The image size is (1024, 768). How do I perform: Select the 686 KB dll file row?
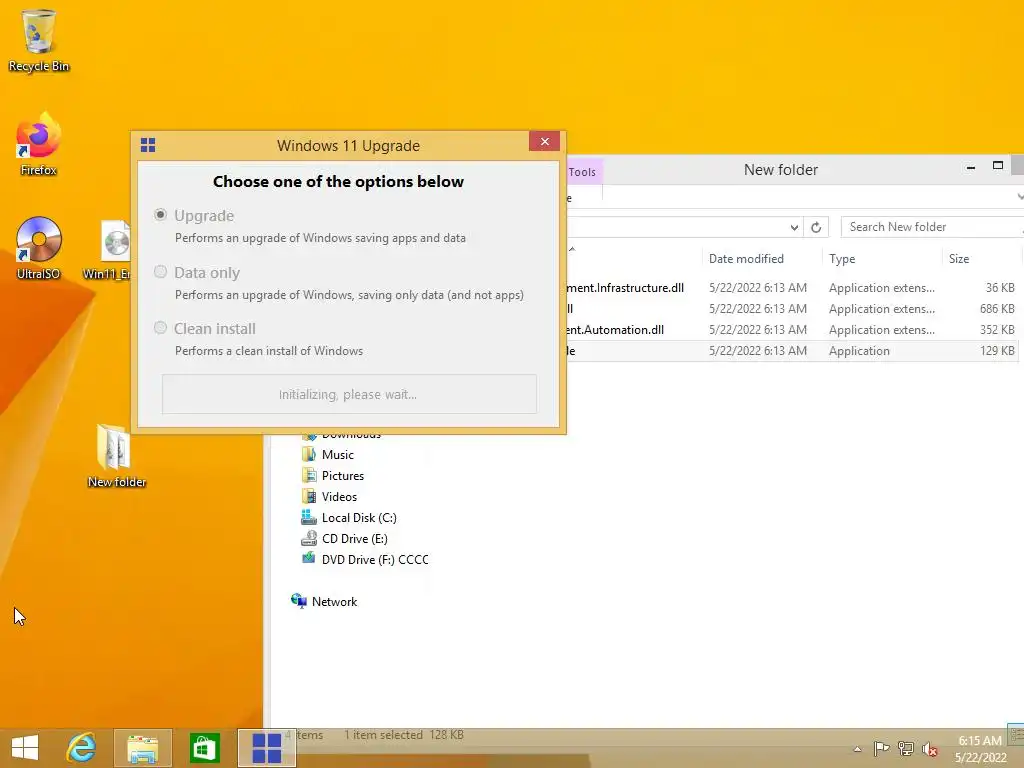point(792,308)
